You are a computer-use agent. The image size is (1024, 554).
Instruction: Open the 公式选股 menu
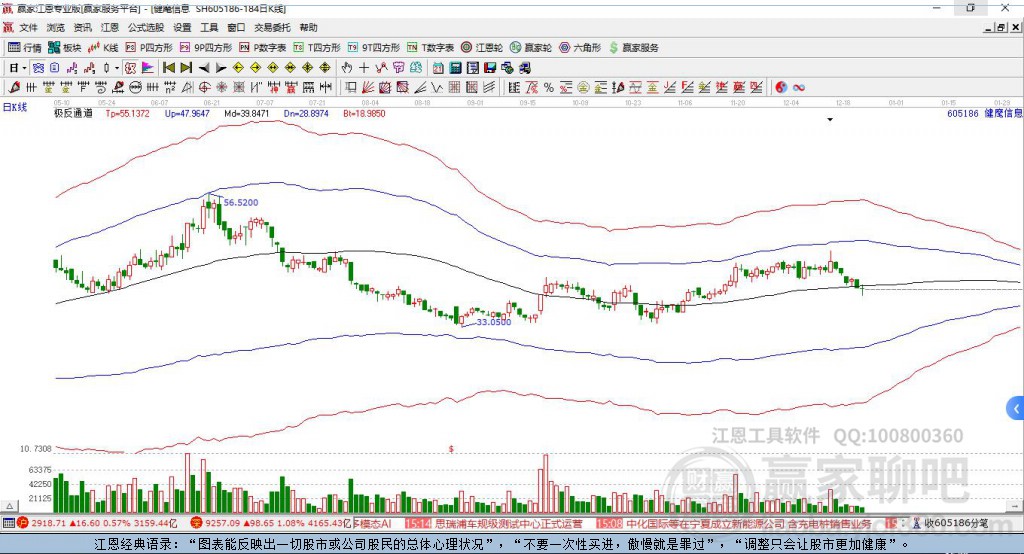pyautogui.click(x=146, y=27)
